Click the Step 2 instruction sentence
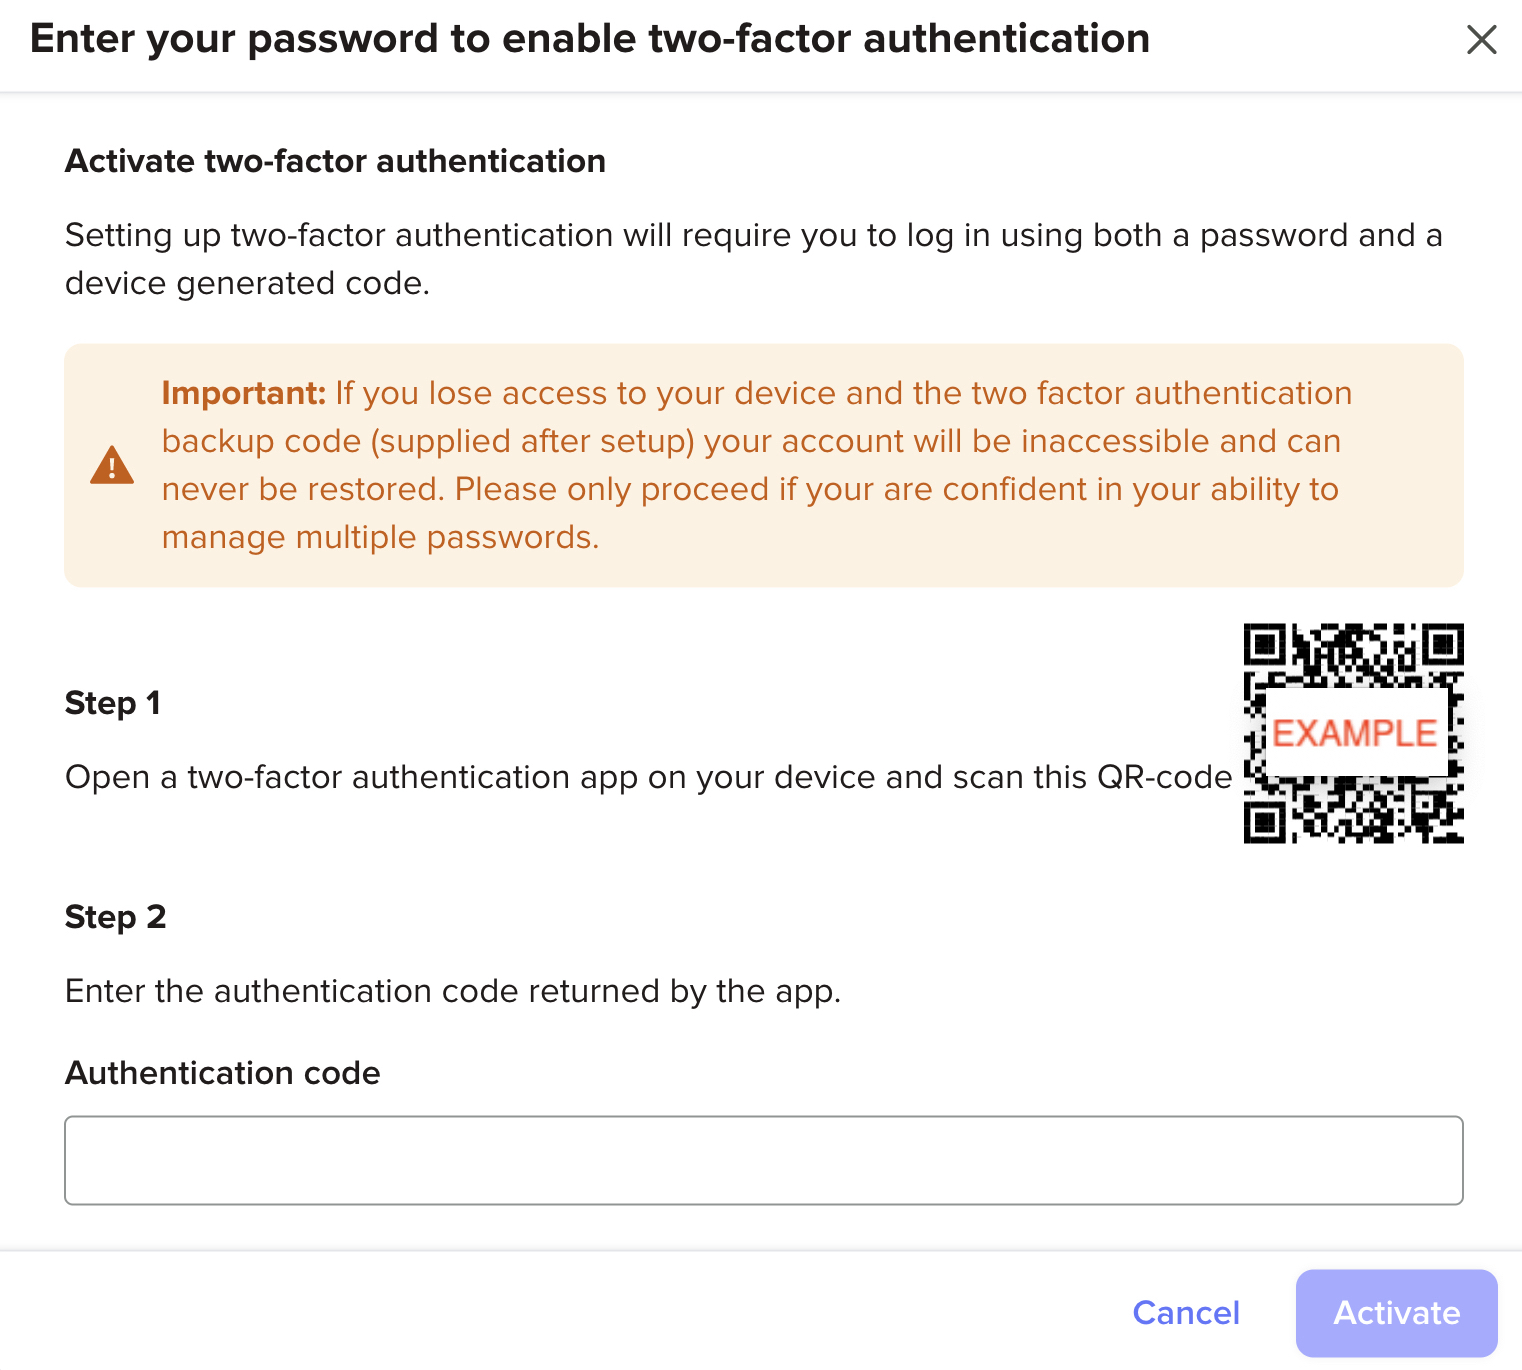This screenshot has width=1522, height=1370. click(454, 991)
